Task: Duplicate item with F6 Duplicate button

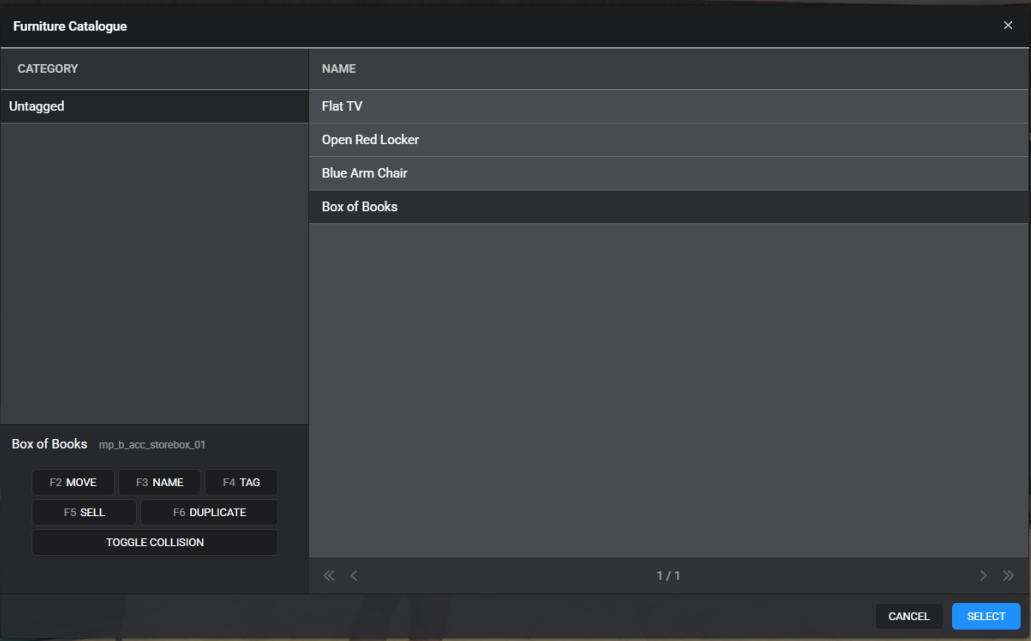Action: [209, 512]
